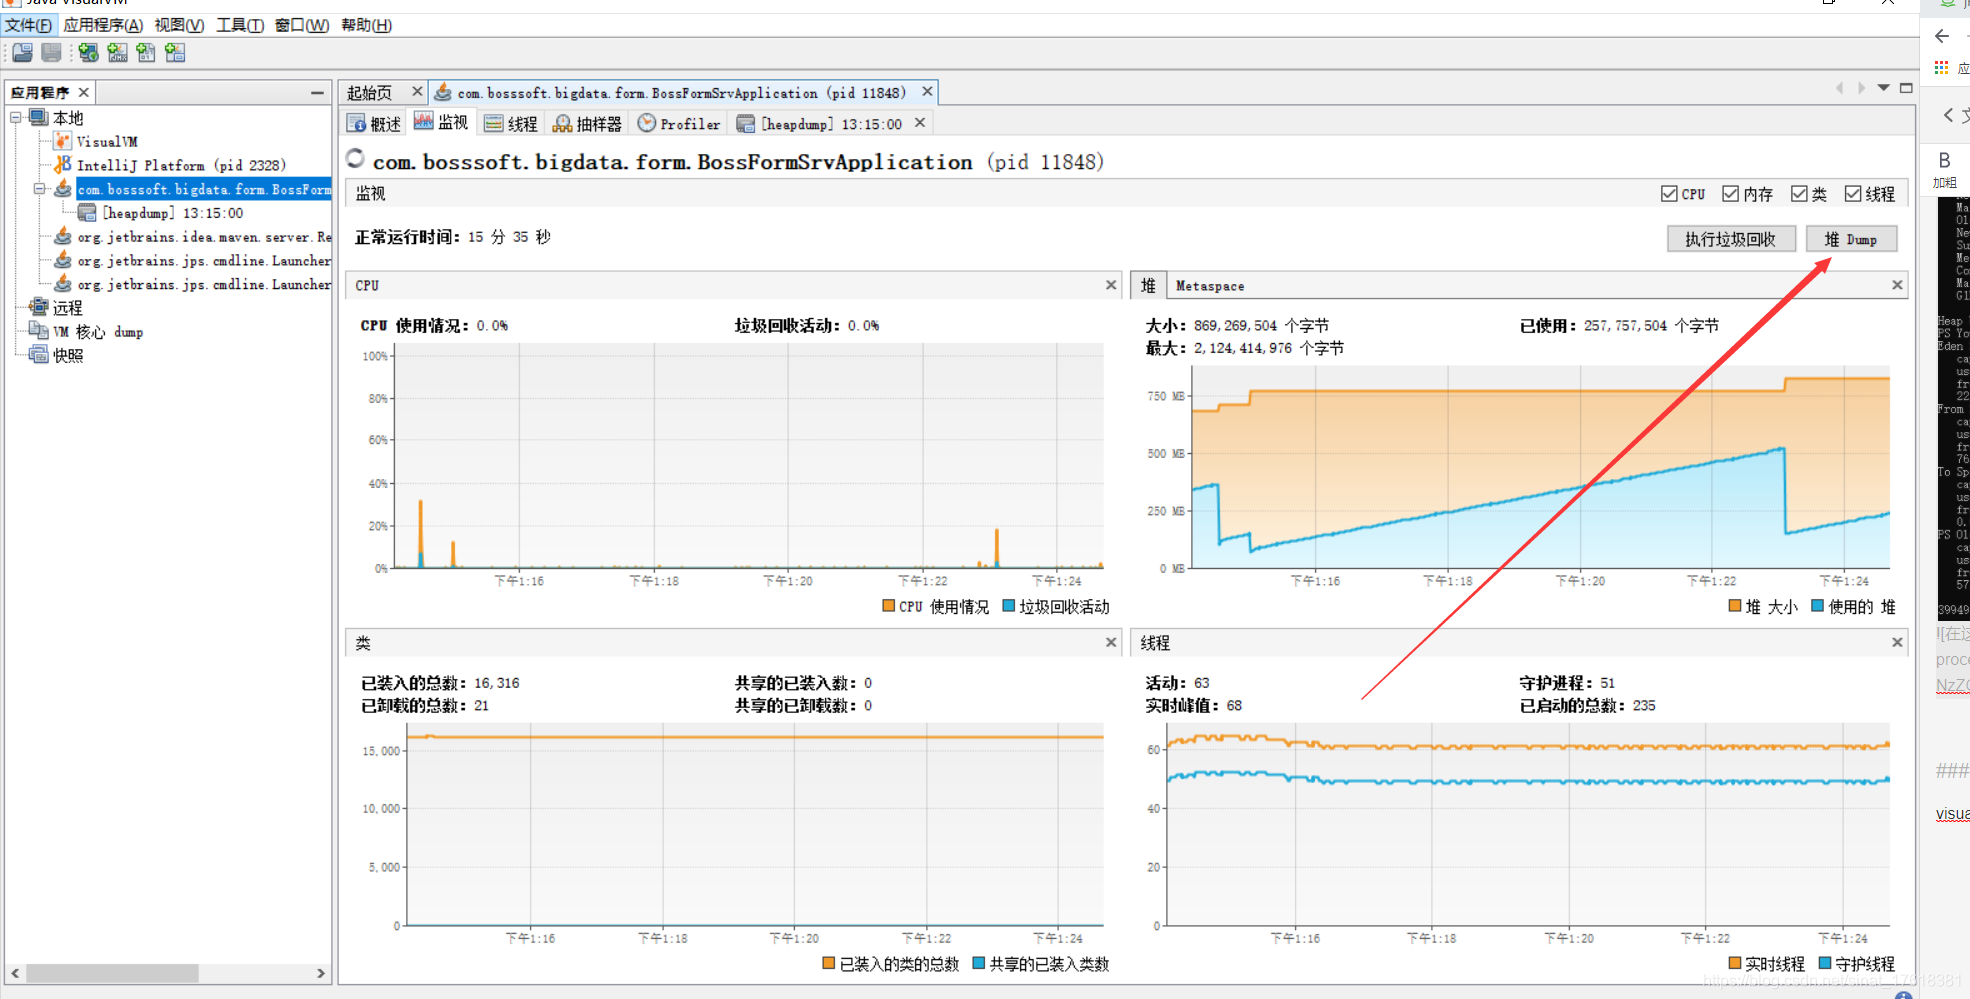Open the 帮助(H) menu
The width and height of the screenshot is (1970, 999).
tap(366, 25)
